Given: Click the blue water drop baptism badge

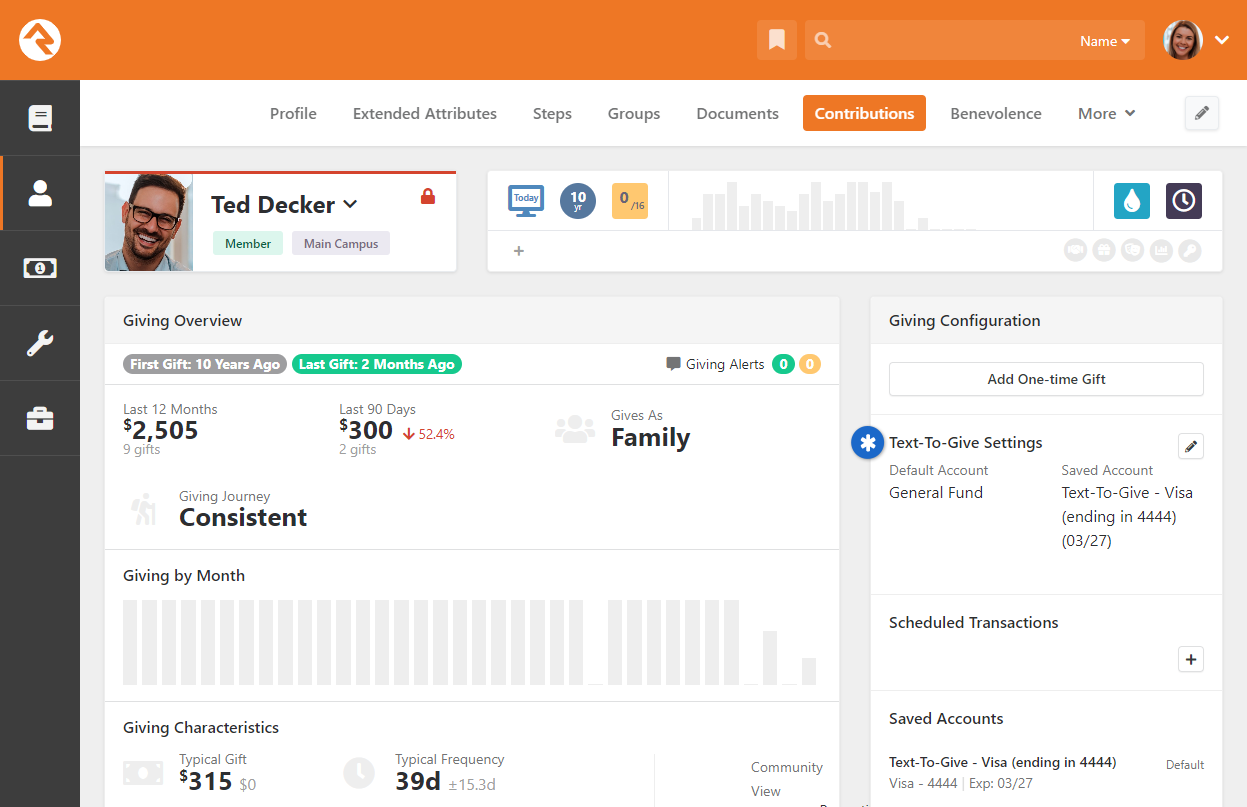Looking at the screenshot, I should (1132, 201).
